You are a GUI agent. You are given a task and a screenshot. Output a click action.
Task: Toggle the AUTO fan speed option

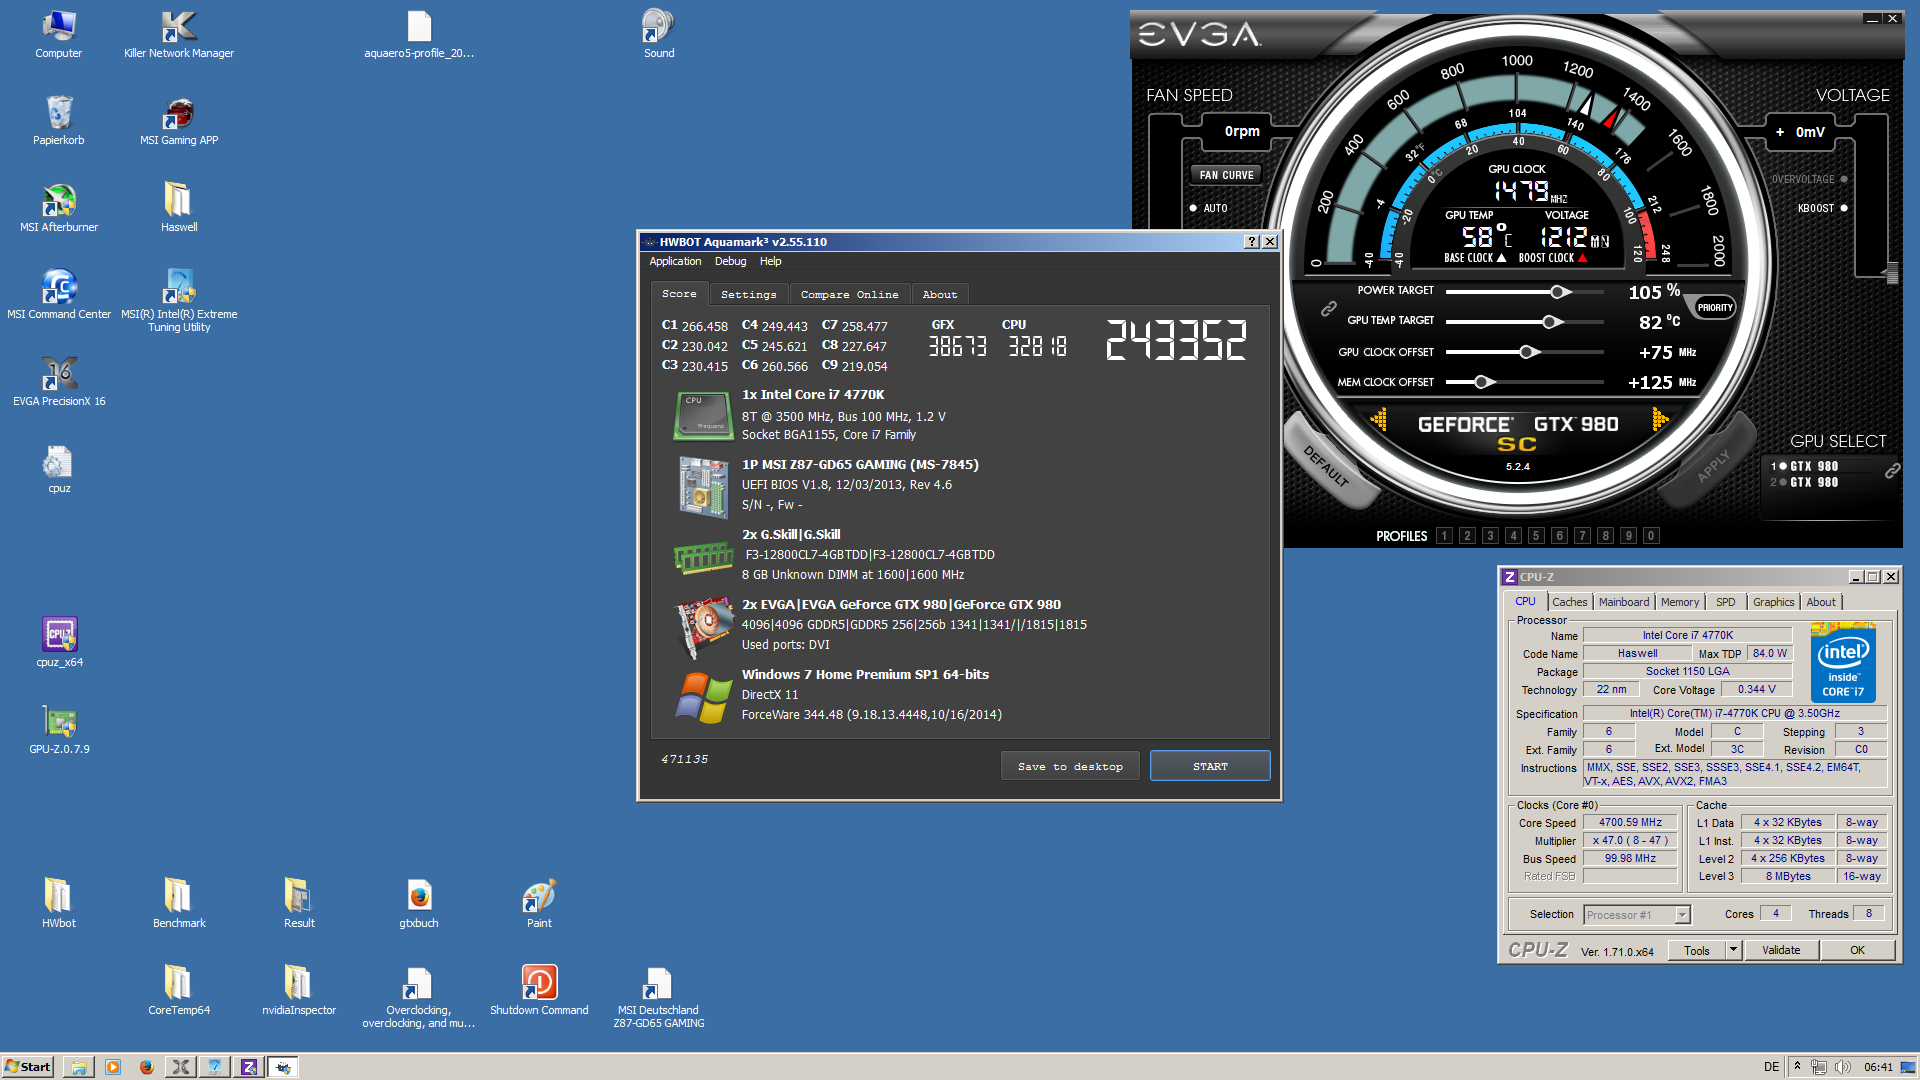pos(1208,208)
